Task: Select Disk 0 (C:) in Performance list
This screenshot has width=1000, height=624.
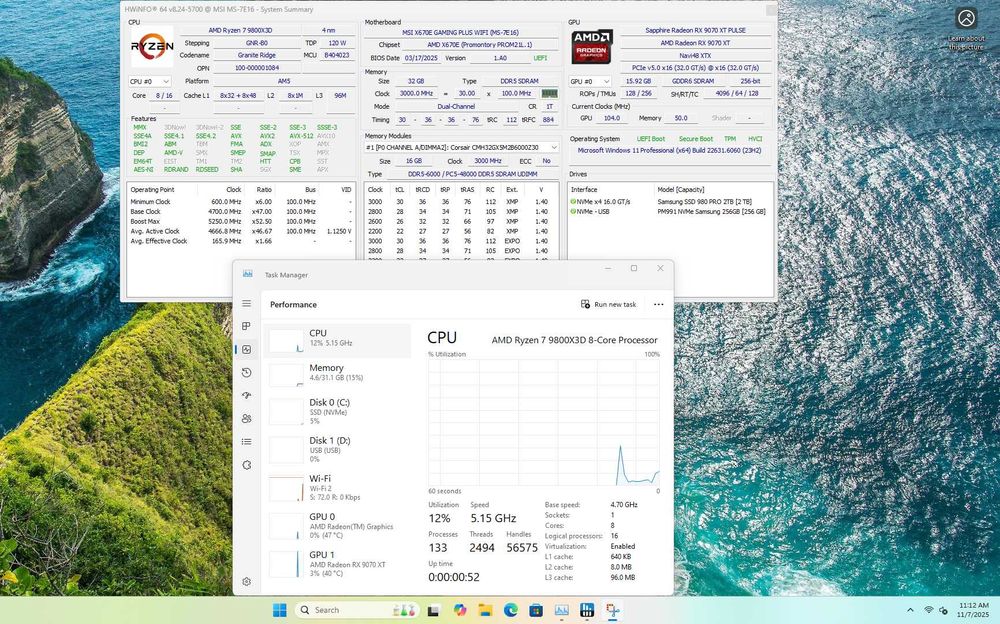Action: pos(337,412)
